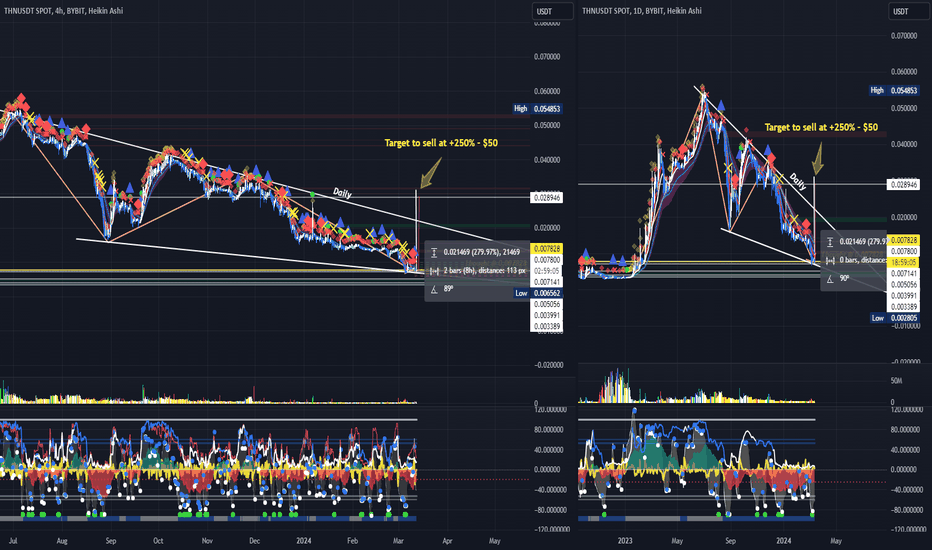Screen dimensions: 932x550
Task: Click the 0.005056 level label on 4h chart
Action: 546,304
